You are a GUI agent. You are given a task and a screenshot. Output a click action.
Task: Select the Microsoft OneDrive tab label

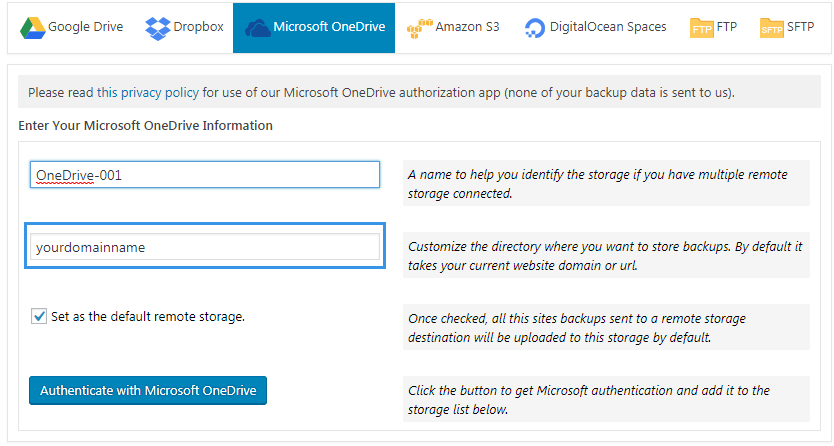tap(329, 27)
